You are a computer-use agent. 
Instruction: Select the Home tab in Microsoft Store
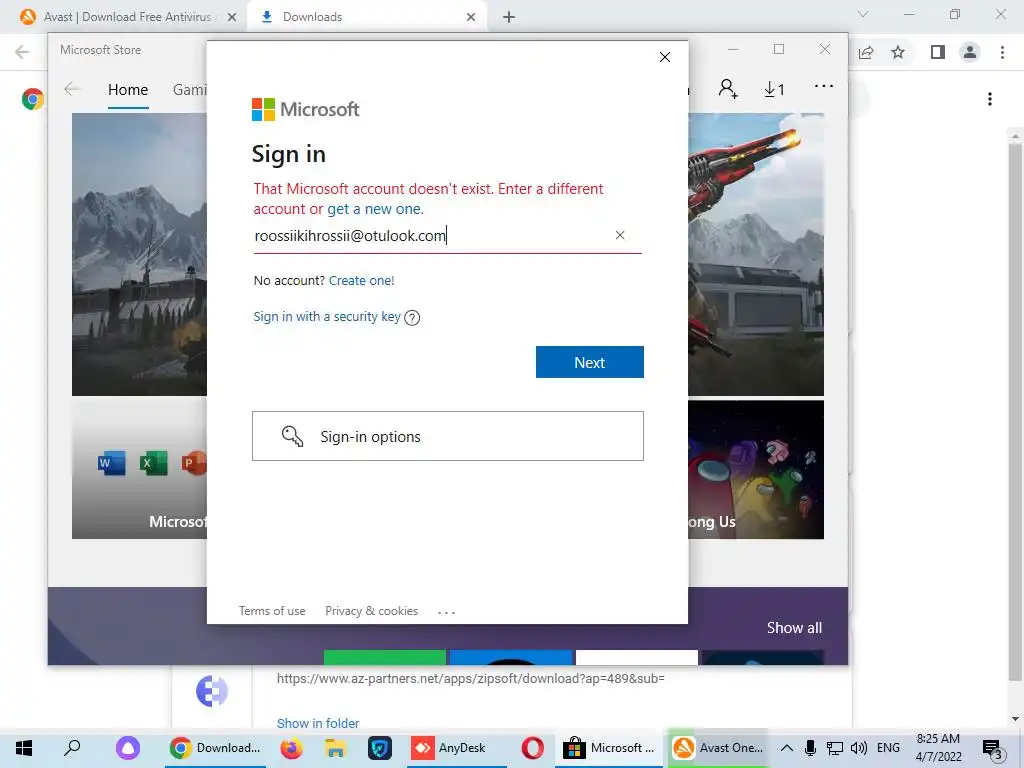click(x=128, y=89)
